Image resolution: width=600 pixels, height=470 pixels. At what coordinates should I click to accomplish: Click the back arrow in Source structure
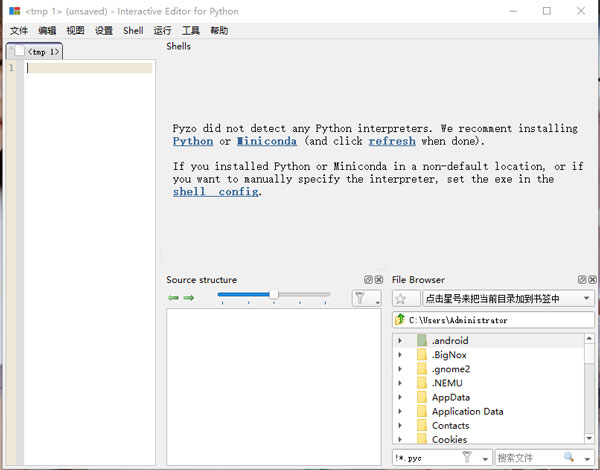[173, 298]
